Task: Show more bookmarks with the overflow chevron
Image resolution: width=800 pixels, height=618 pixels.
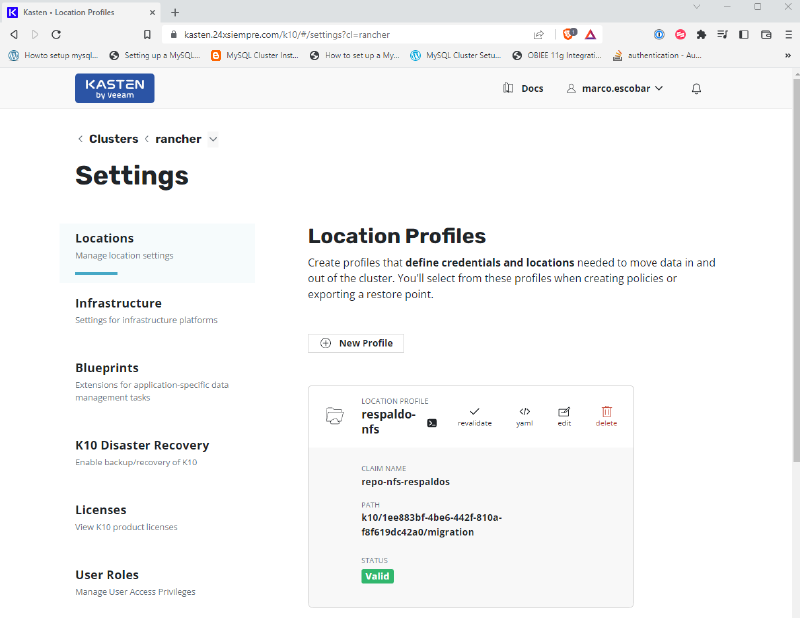Action: (x=788, y=55)
